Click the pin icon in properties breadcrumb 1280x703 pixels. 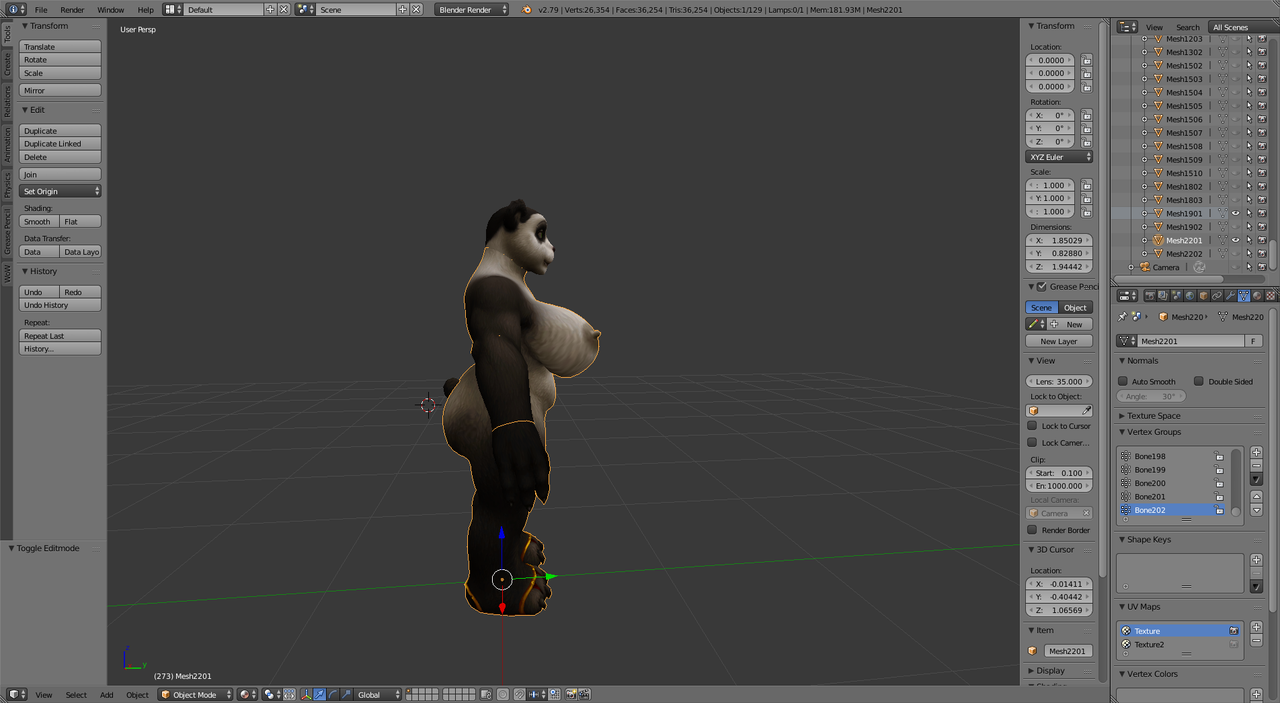coord(1124,316)
